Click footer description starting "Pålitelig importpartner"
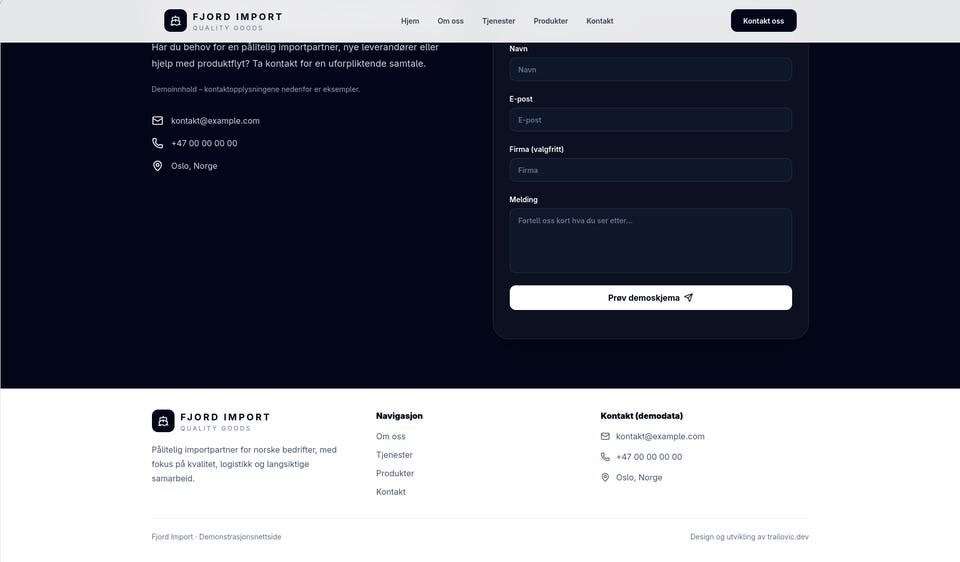Screen dimensions: 960x562 tap(244, 464)
